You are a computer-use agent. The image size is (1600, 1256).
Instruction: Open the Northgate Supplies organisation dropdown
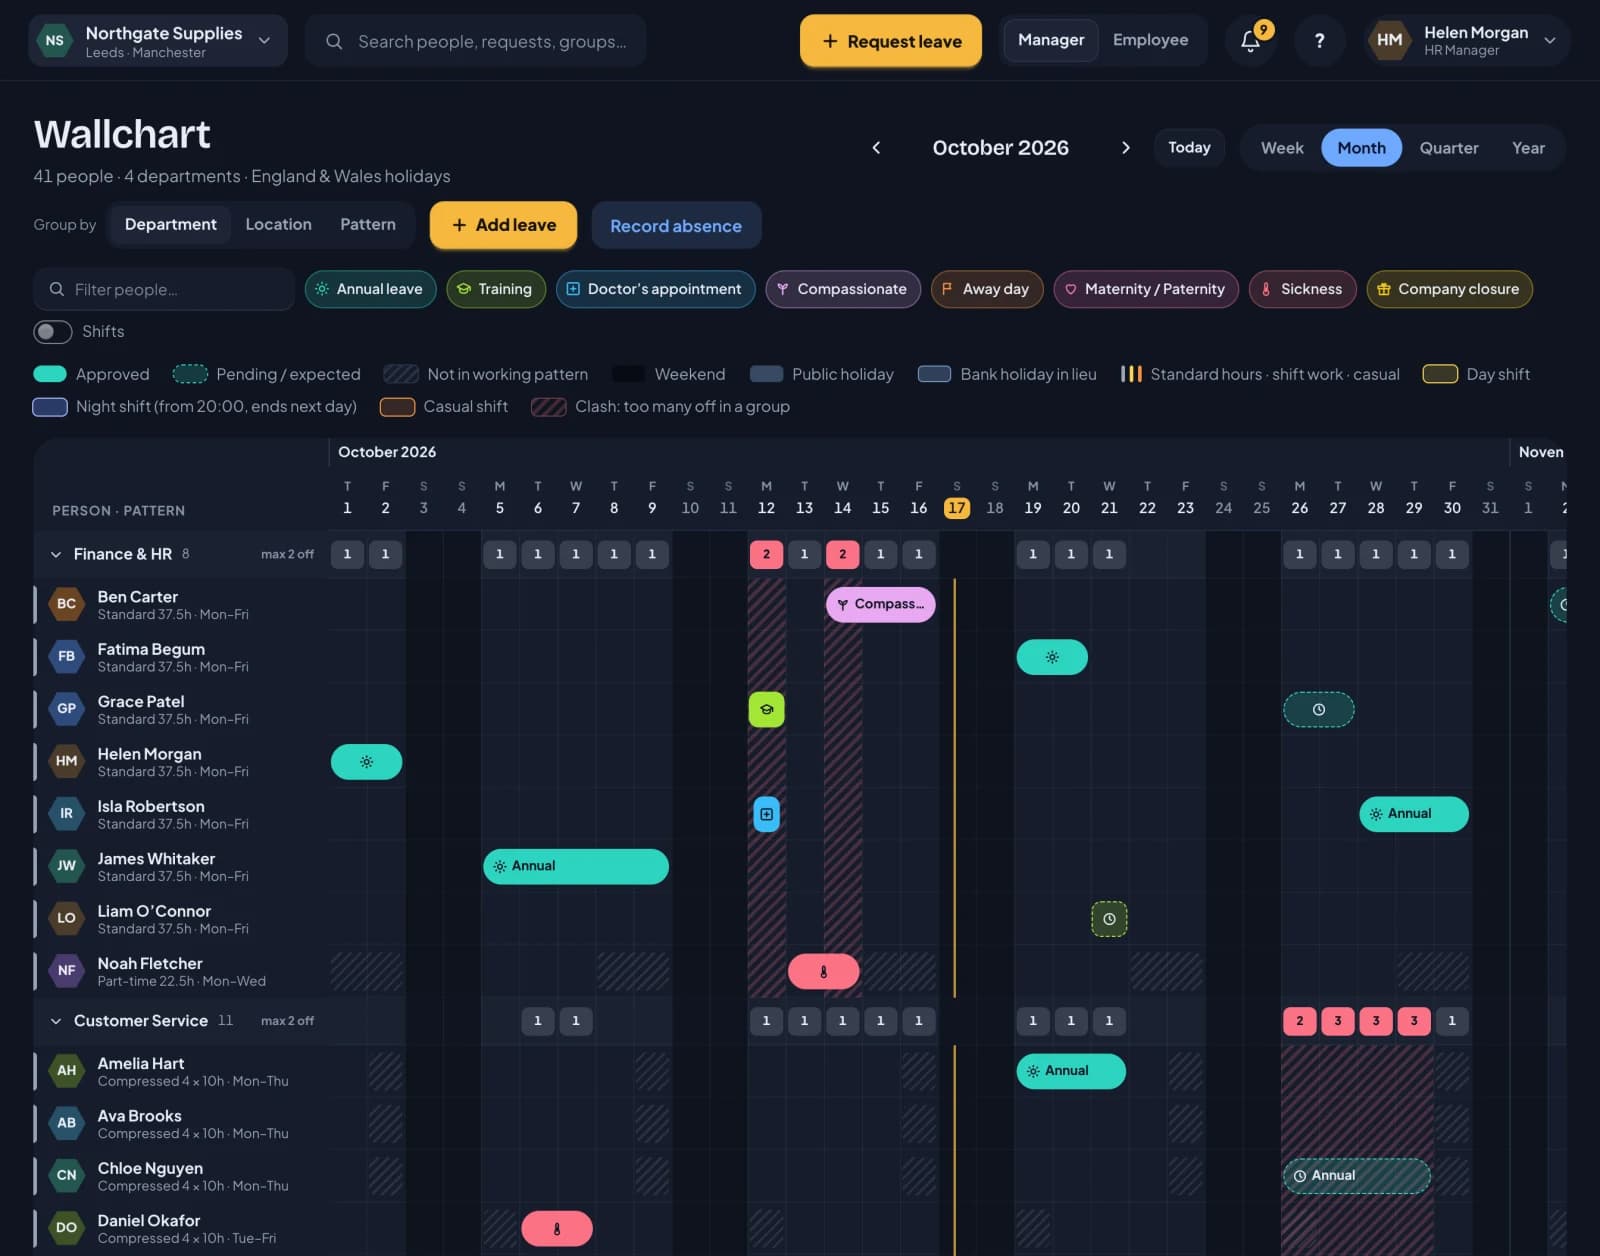(x=158, y=40)
